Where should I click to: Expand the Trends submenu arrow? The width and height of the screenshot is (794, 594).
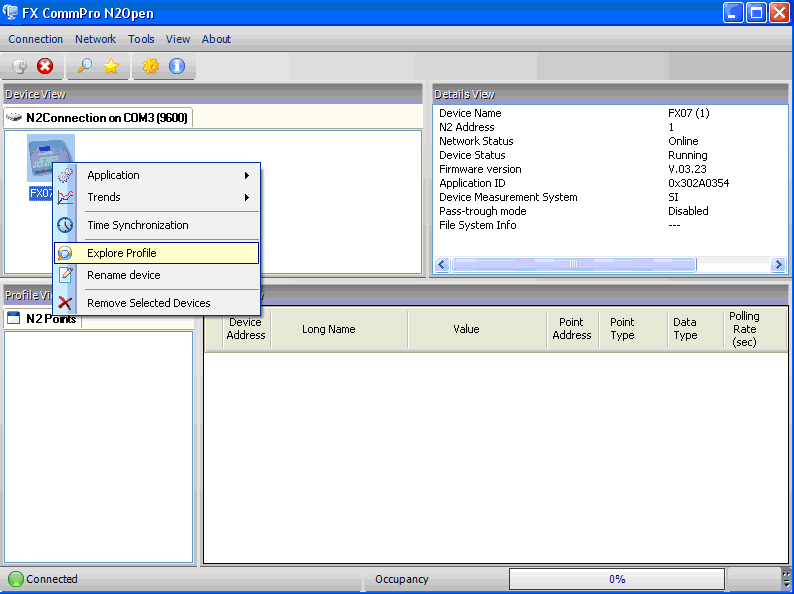(x=247, y=197)
